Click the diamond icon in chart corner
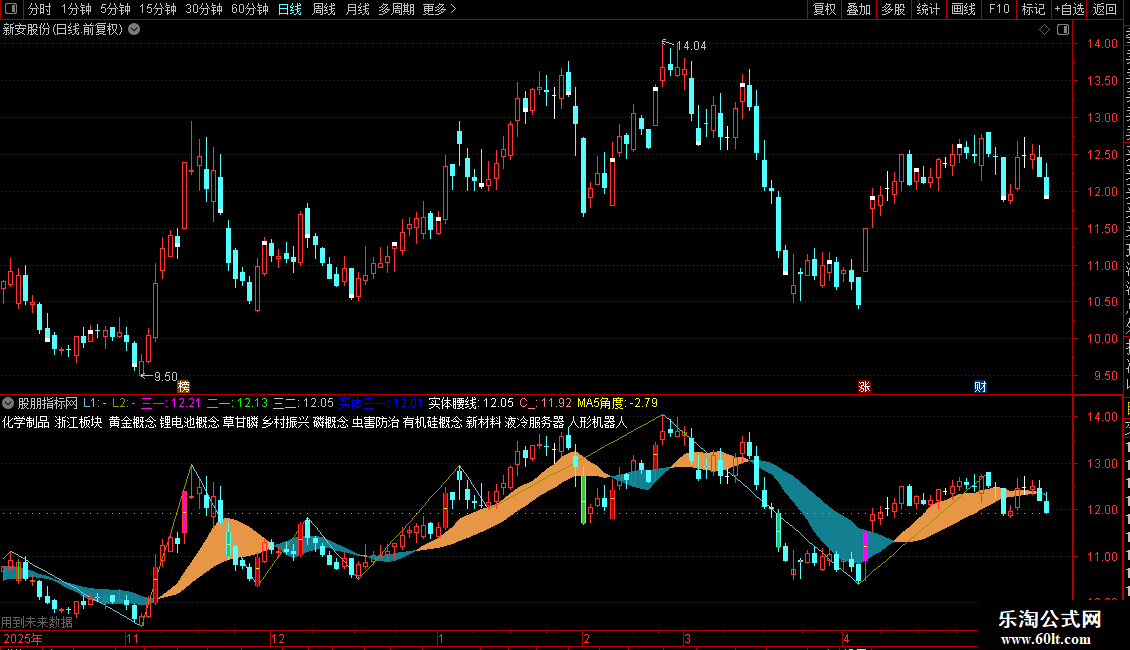Image resolution: width=1130 pixels, height=650 pixels. click(1044, 29)
